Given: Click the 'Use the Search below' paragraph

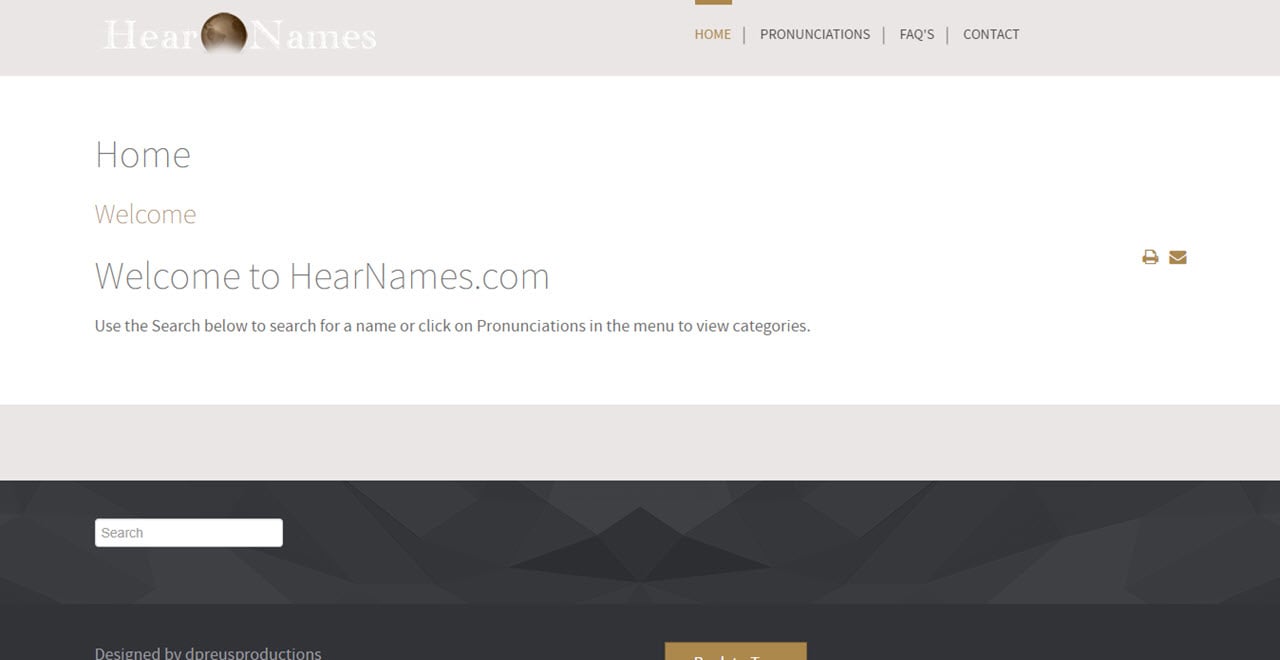Looking at the screenshot, I should tap(452, 326).
